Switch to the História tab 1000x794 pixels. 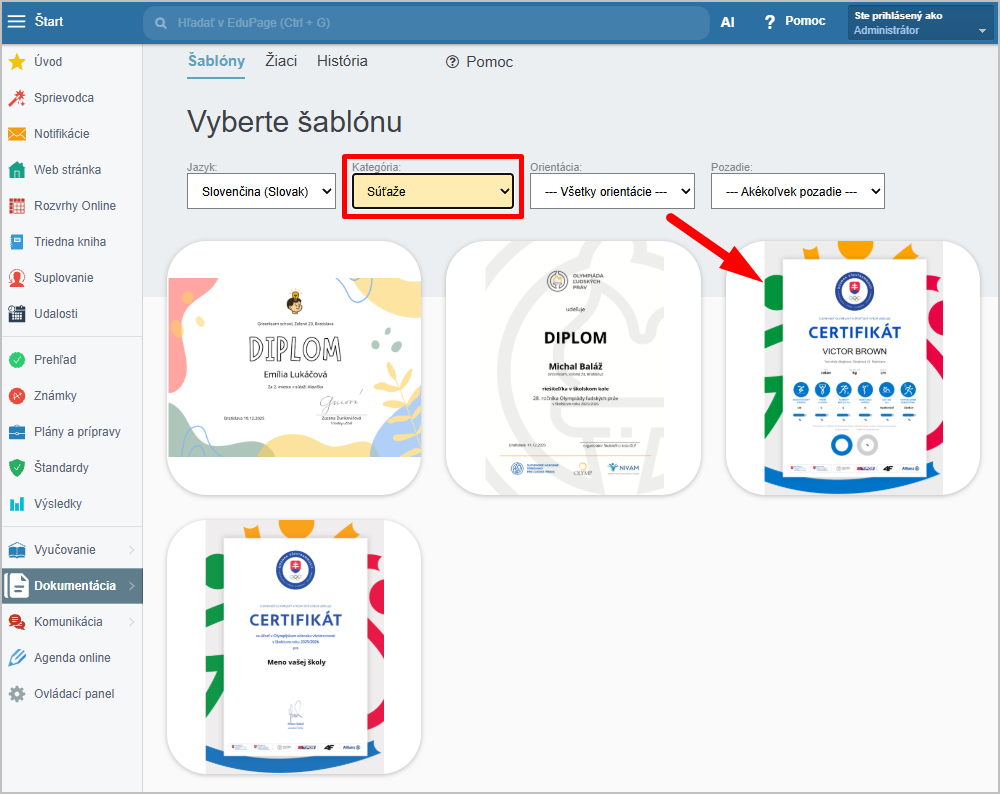[x=342, y=61]
